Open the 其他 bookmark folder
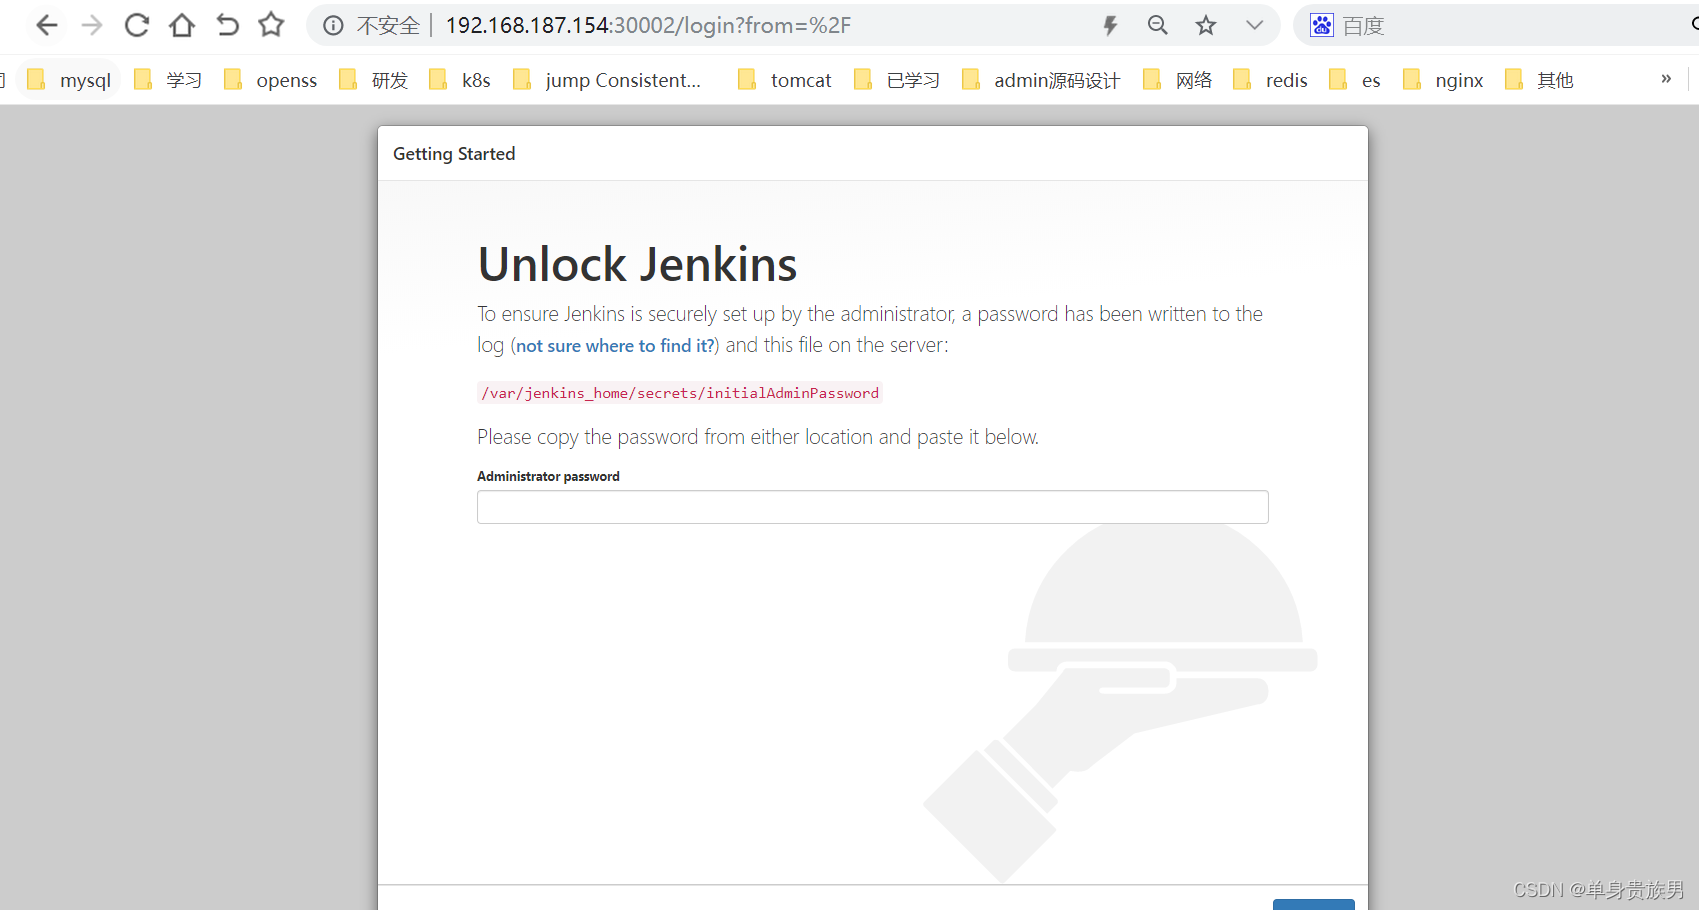1699x910 pixels. (x=1539, y=80)
